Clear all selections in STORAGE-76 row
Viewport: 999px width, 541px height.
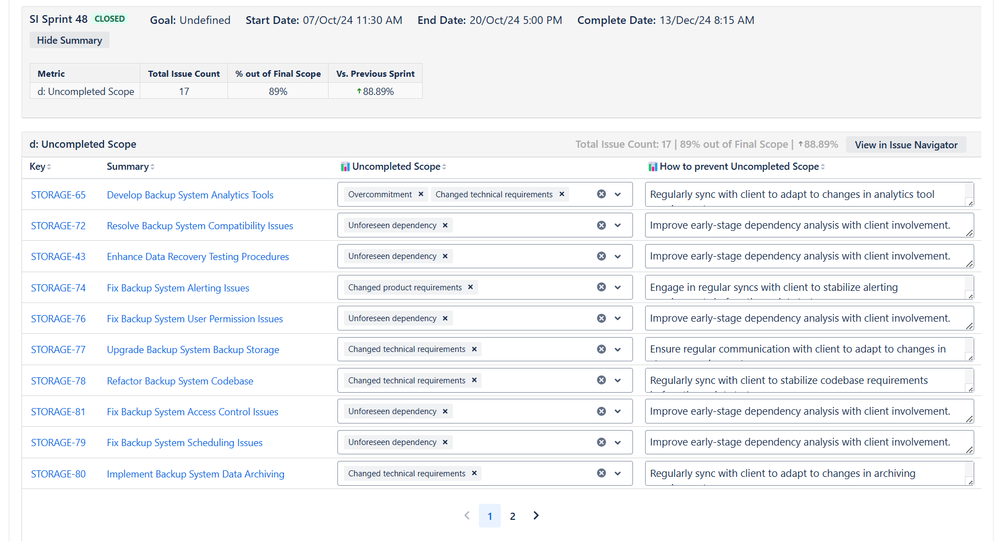pyautogui.click(x=601, y=318)
